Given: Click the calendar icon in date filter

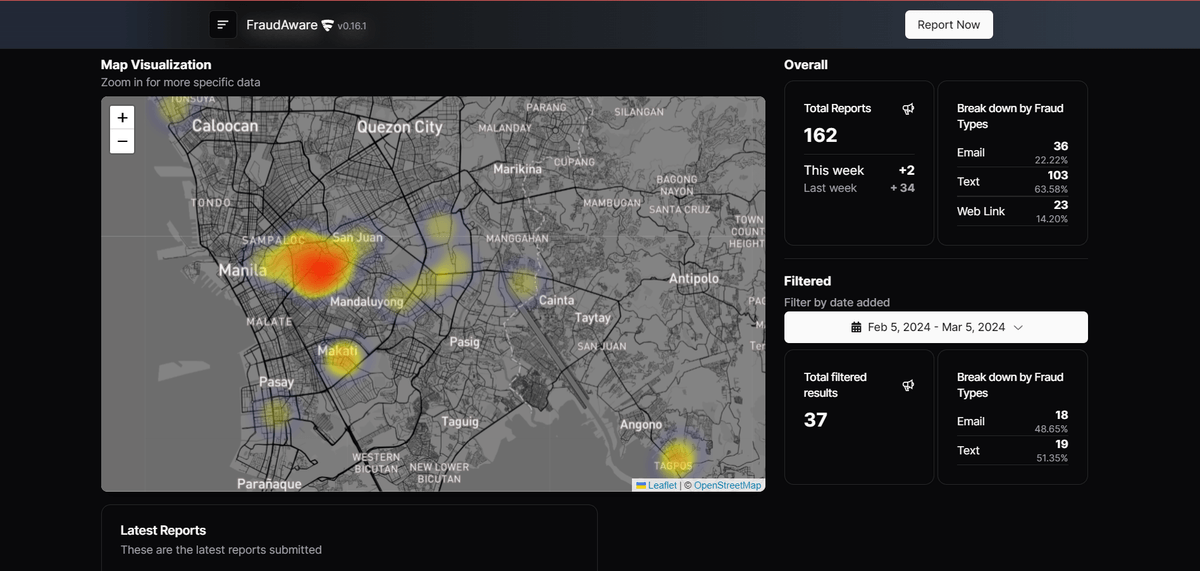Looking at the screenshot, I should pyautogui.click(x=856, y=327).
